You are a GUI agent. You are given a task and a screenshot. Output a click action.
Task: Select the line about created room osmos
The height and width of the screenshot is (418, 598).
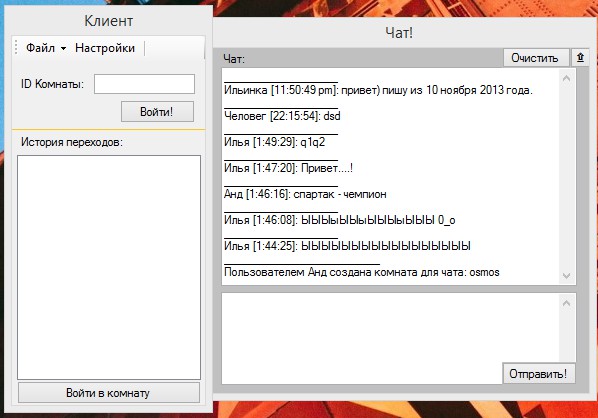362,272
